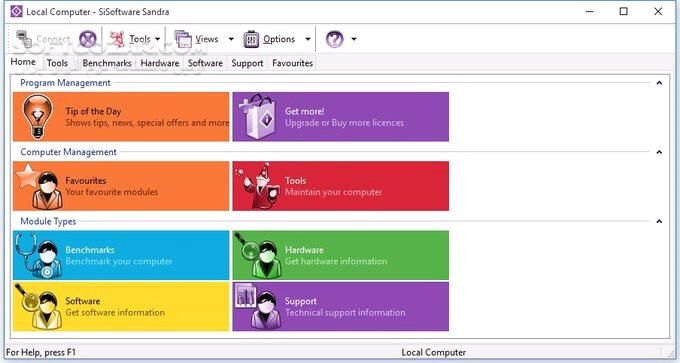
Task: Minimize the Sandra window
Action: pyautogui.click(x=589, y=11)
